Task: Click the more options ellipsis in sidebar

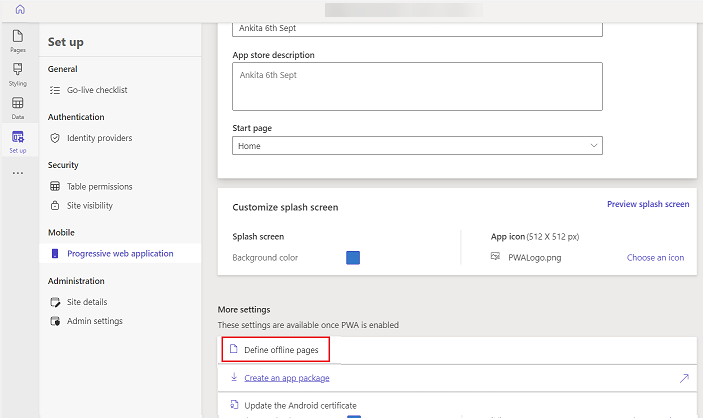Action: (x=18, y=173)
